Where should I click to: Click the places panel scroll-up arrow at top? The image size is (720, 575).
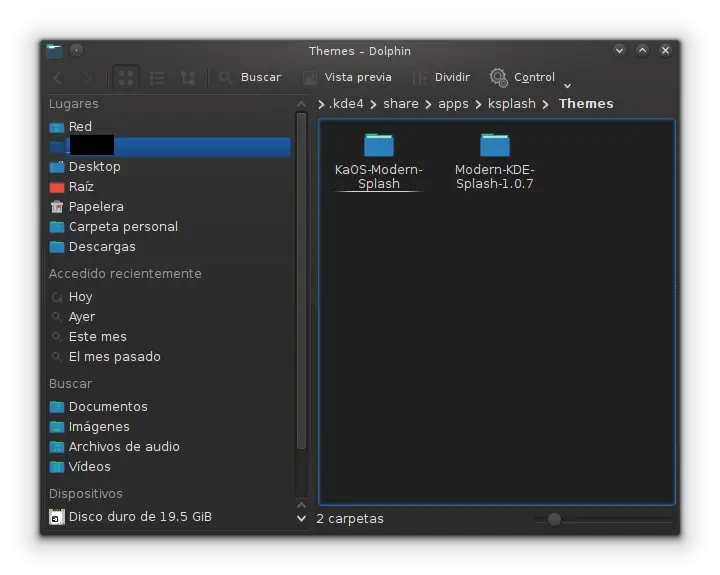[301, 104]
